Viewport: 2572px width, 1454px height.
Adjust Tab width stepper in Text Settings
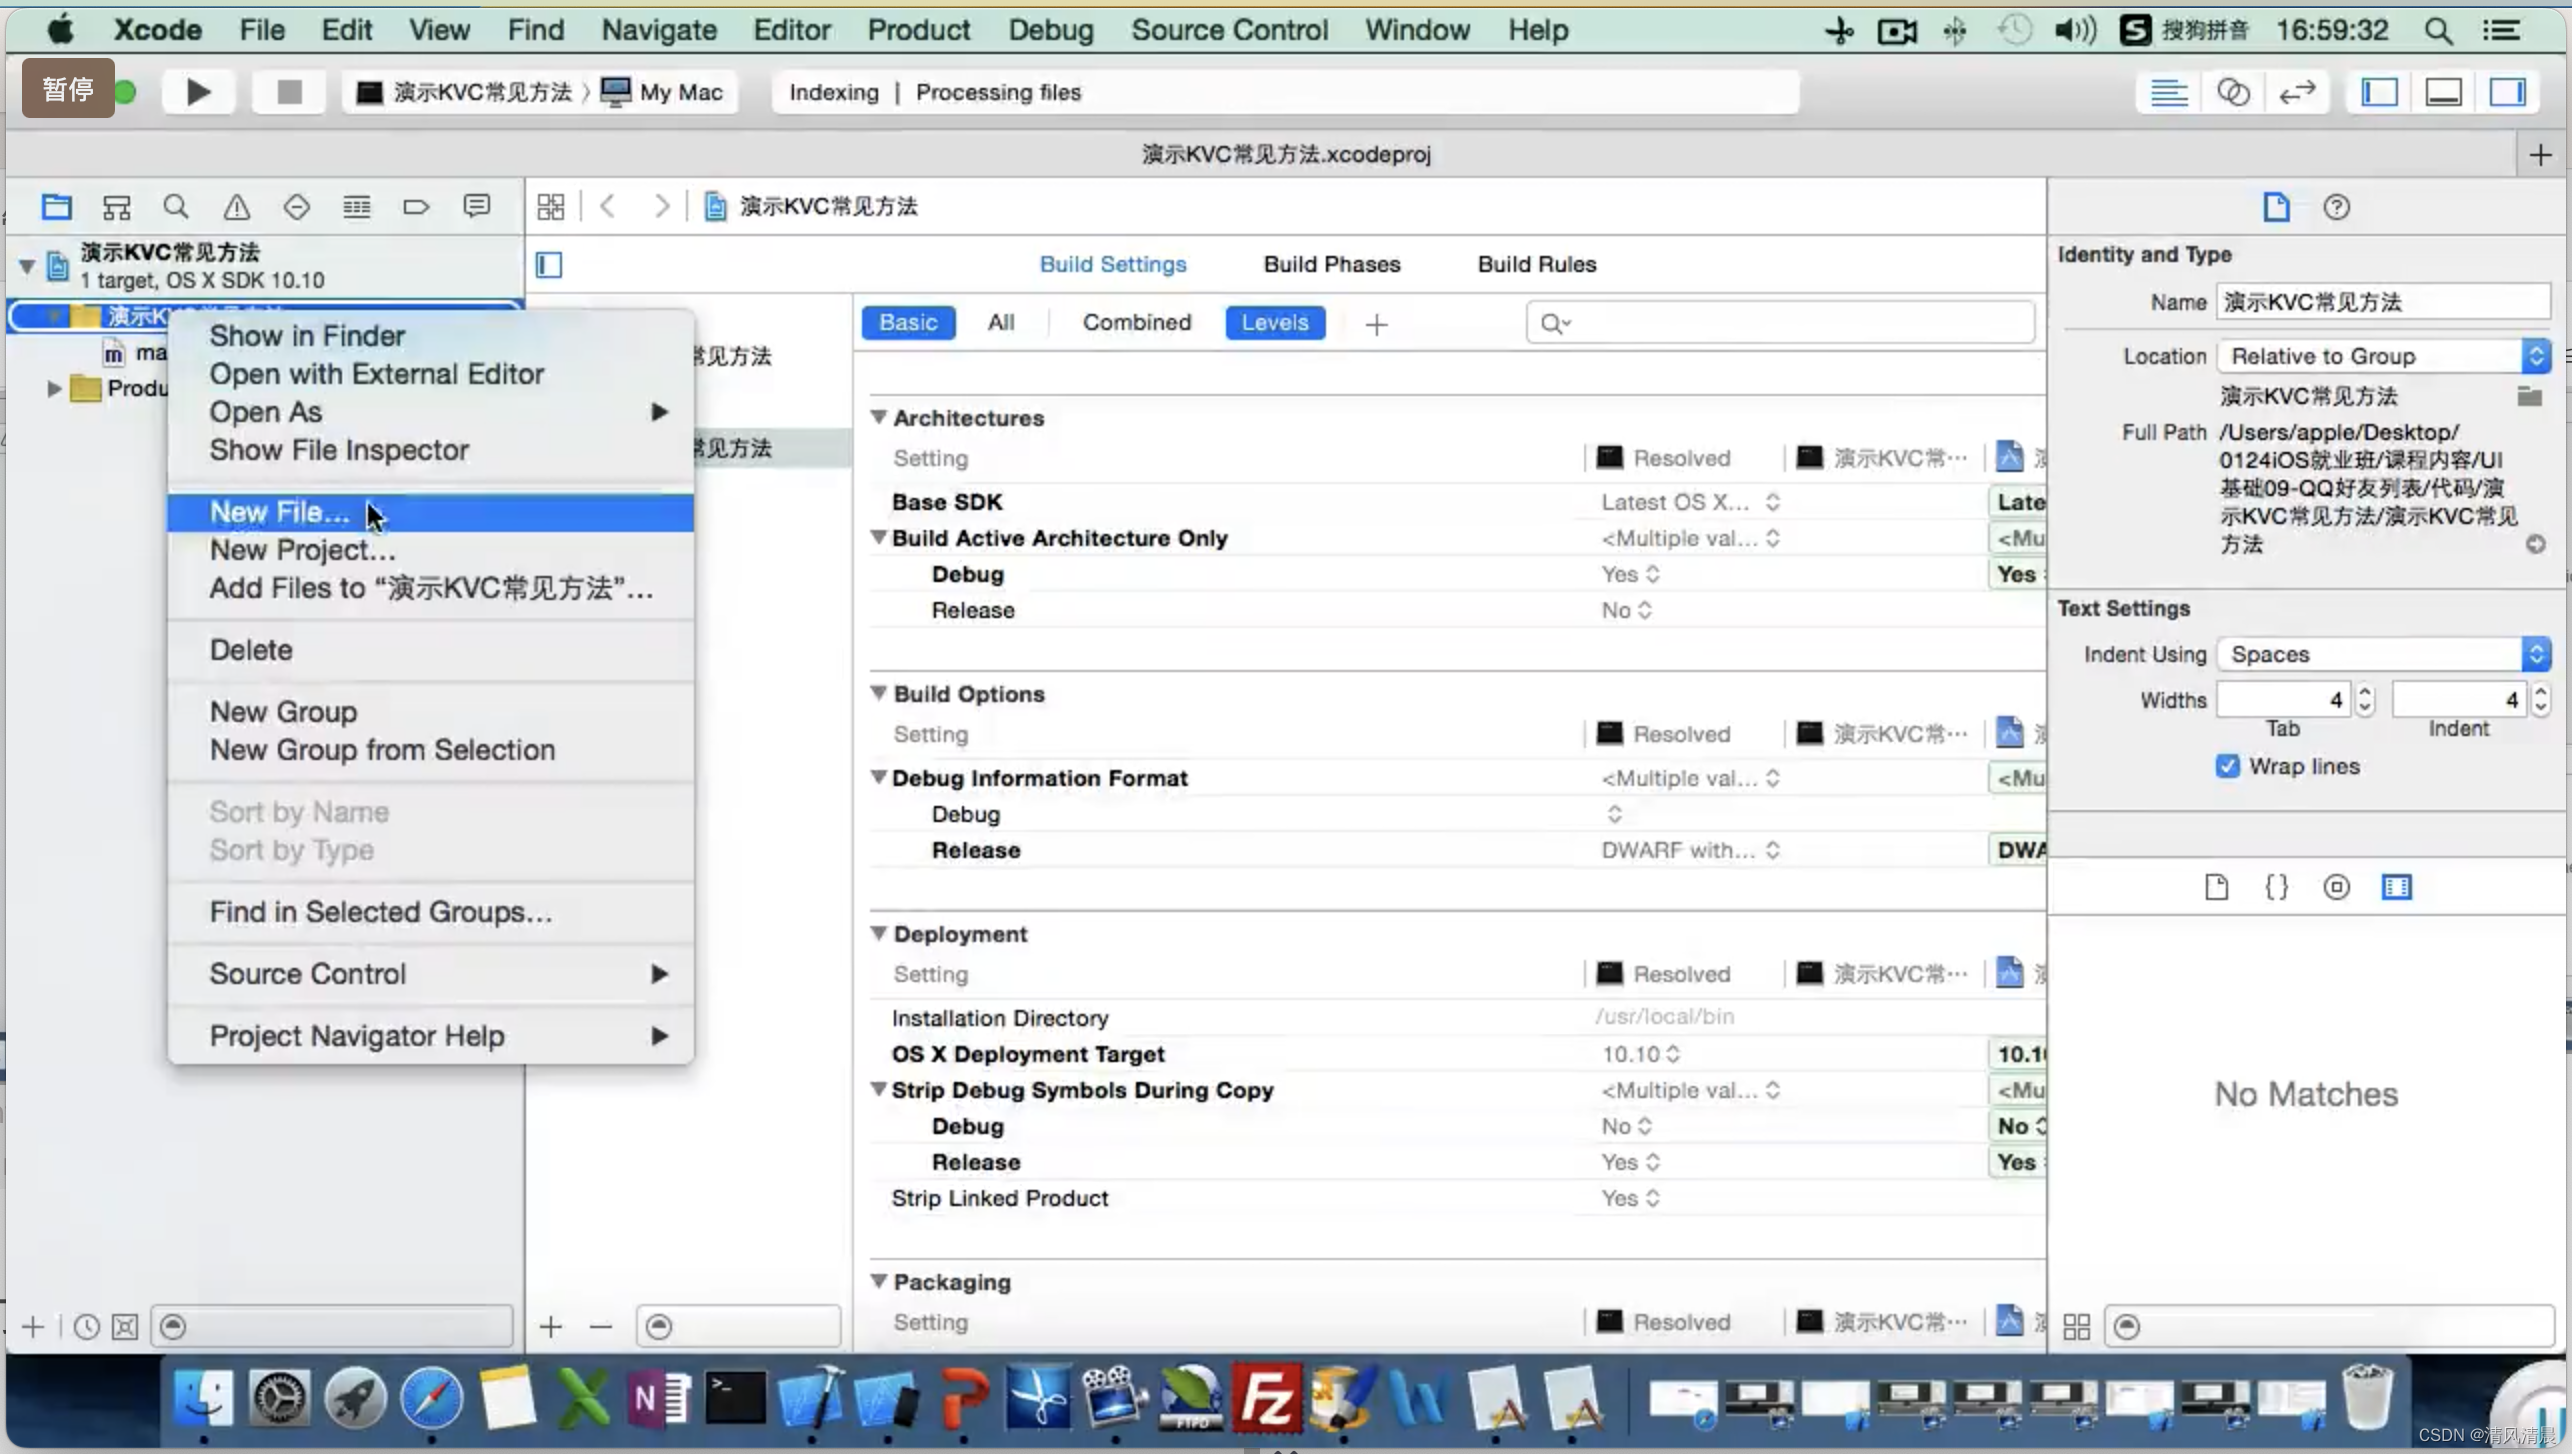pyautogui.click(x=2362, y=700)
